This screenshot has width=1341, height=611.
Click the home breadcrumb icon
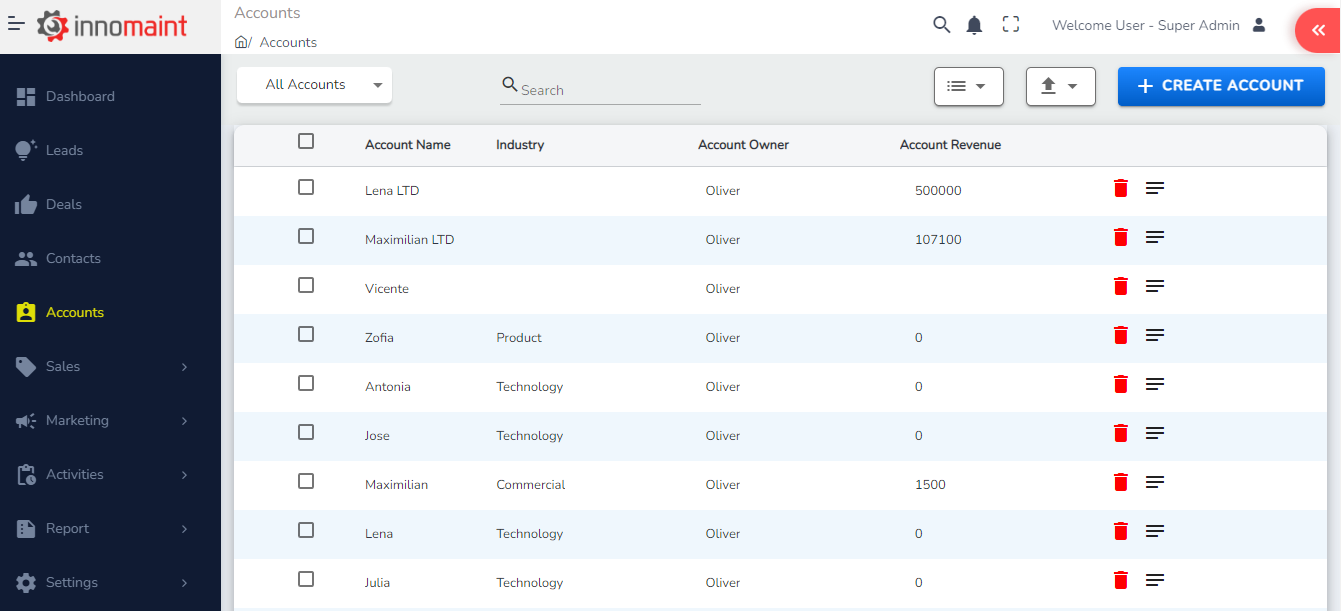[241, 42]
